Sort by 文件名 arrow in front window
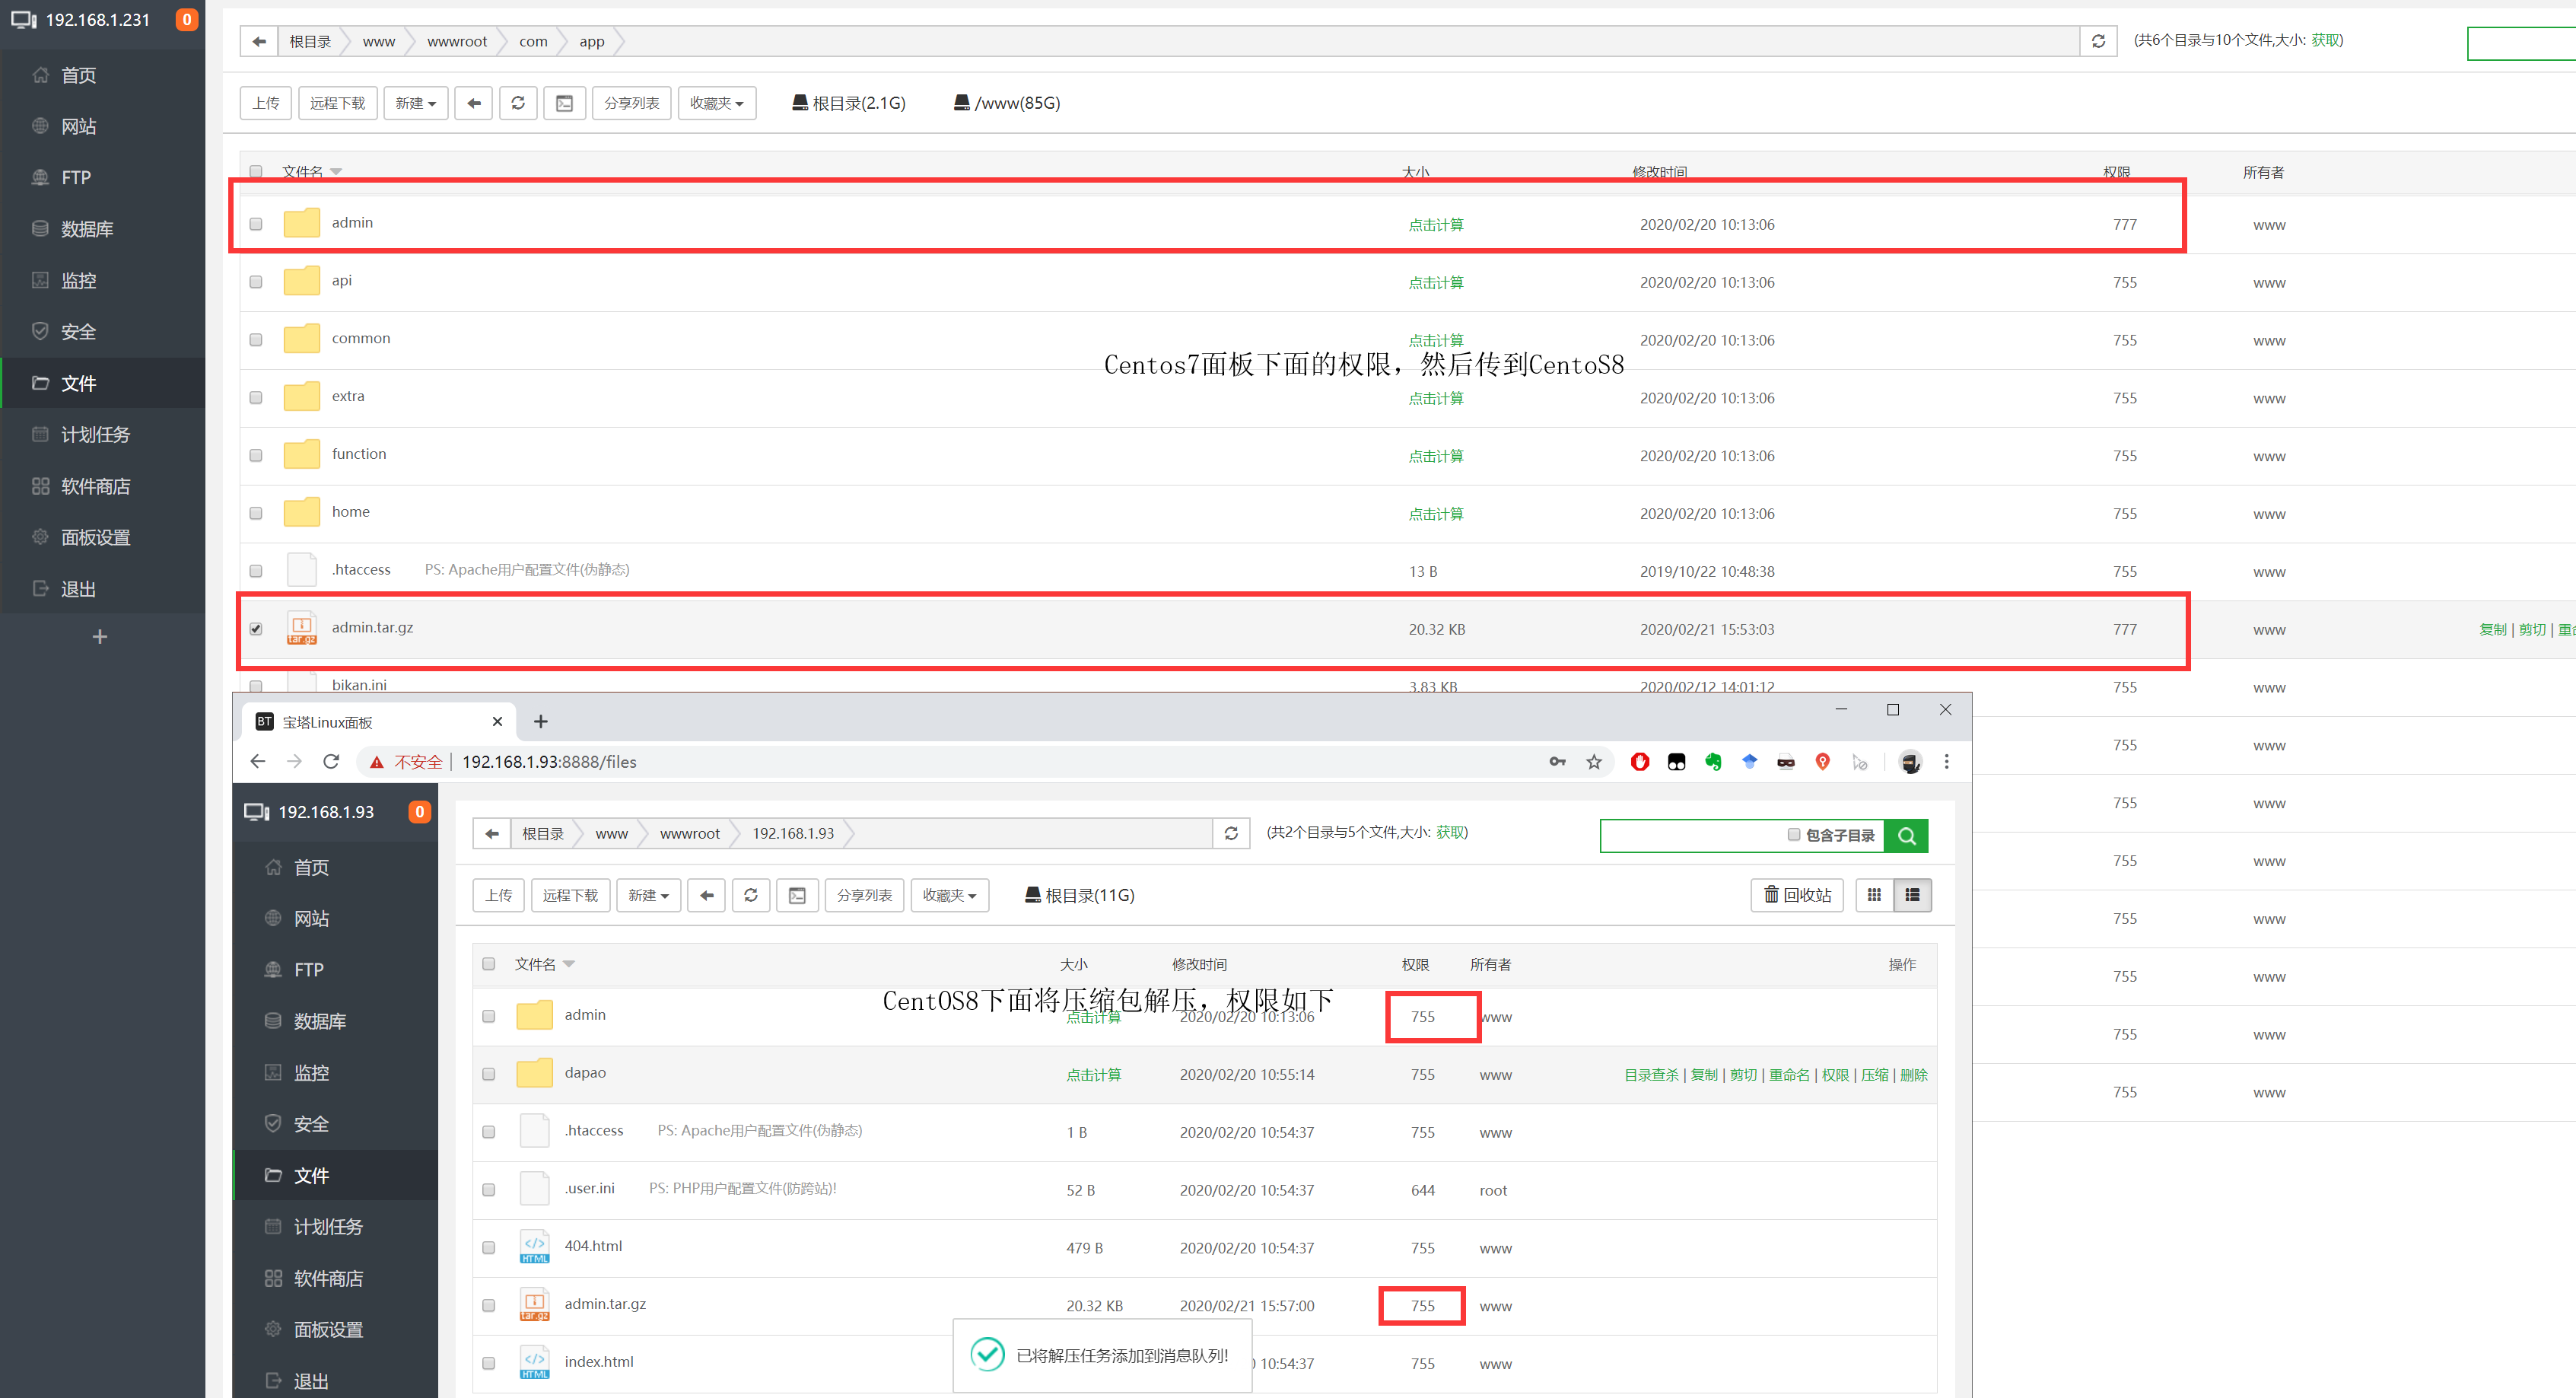2576x1398 pixels. 569,964
